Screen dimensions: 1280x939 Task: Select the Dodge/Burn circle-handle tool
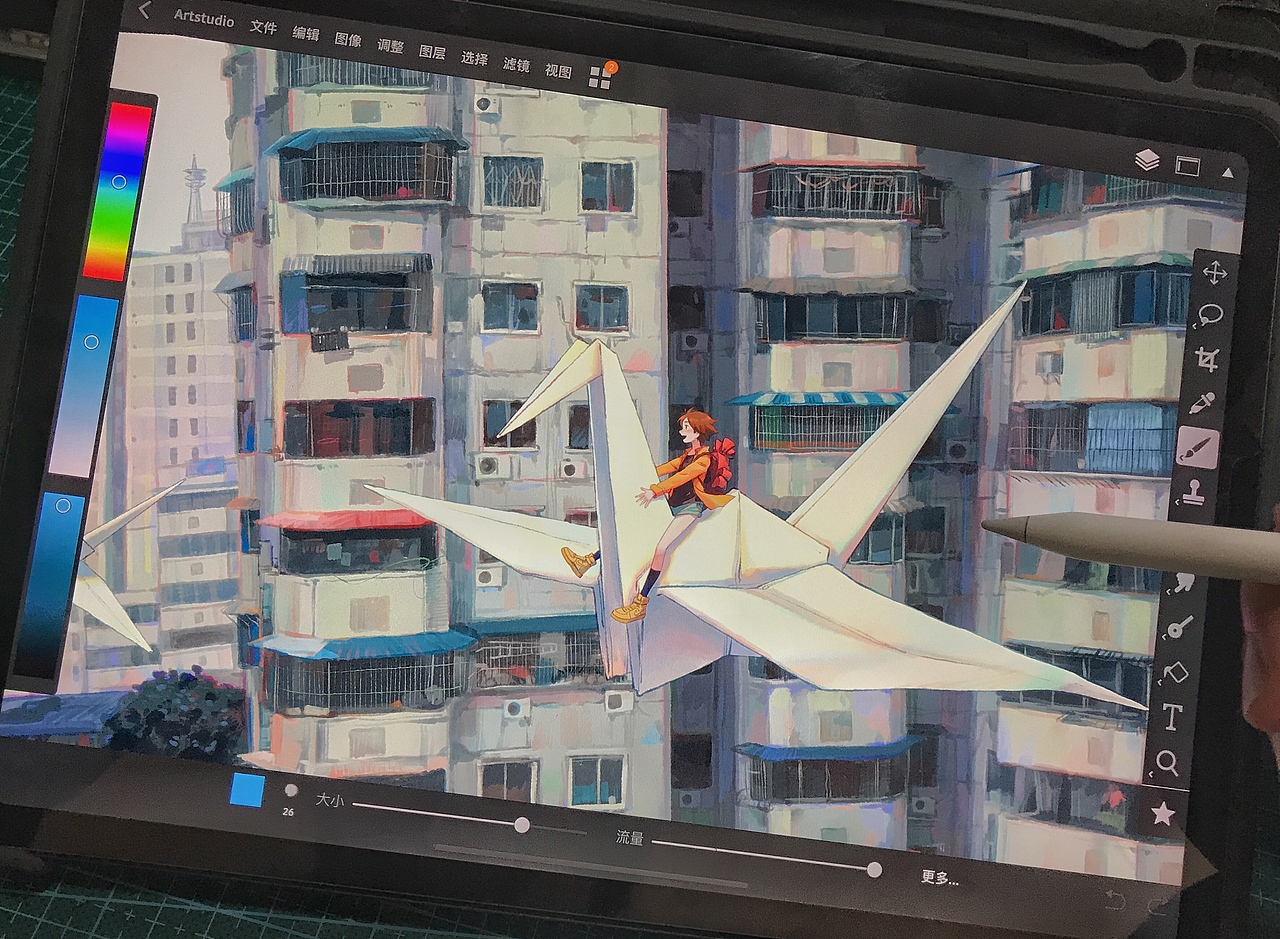[1180, 628]
